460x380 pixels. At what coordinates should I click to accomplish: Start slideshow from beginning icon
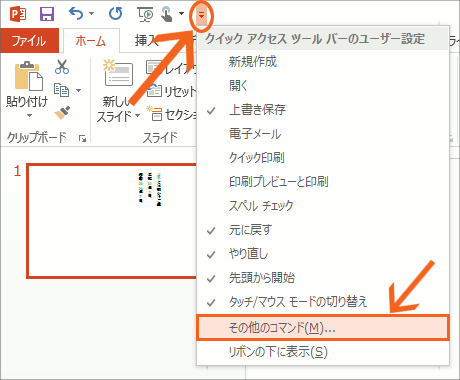point(145,14)
